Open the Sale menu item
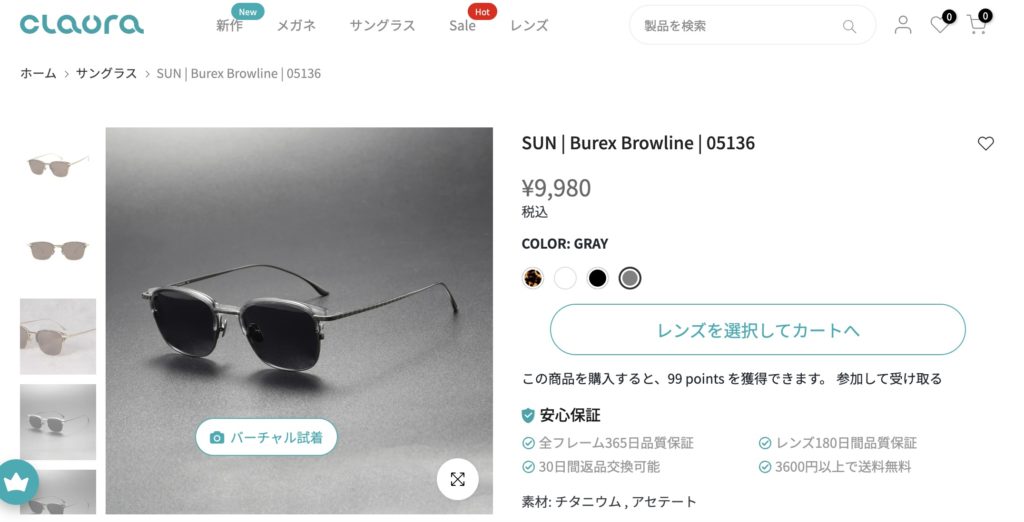1024x522 pixels. [x=462, y=25]
